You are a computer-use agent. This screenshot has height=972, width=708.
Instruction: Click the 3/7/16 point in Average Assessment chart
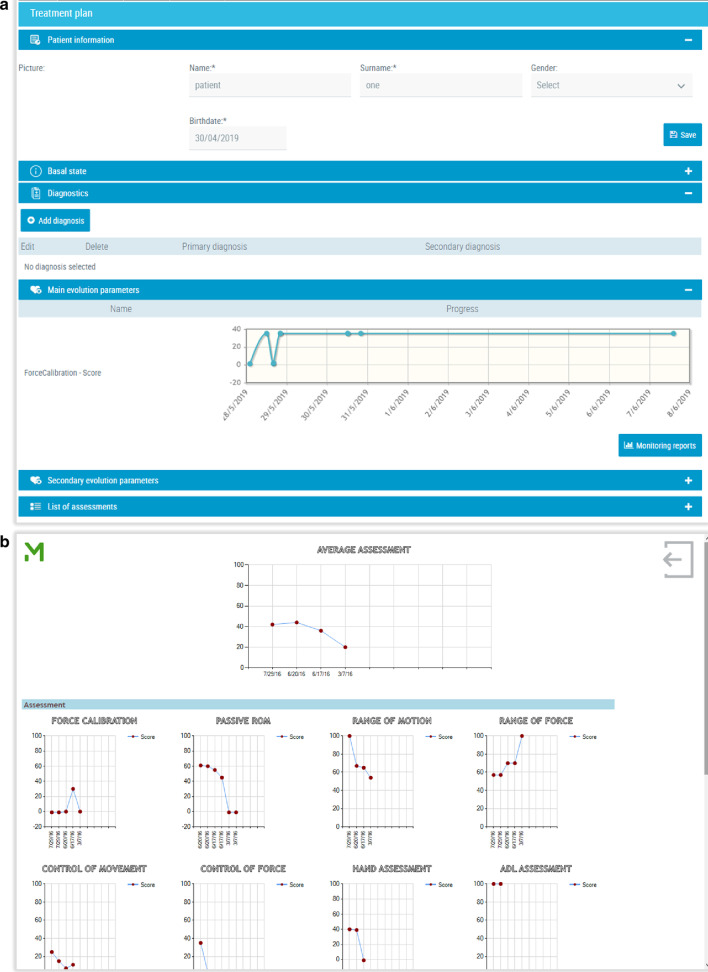(x=345, y=647)
